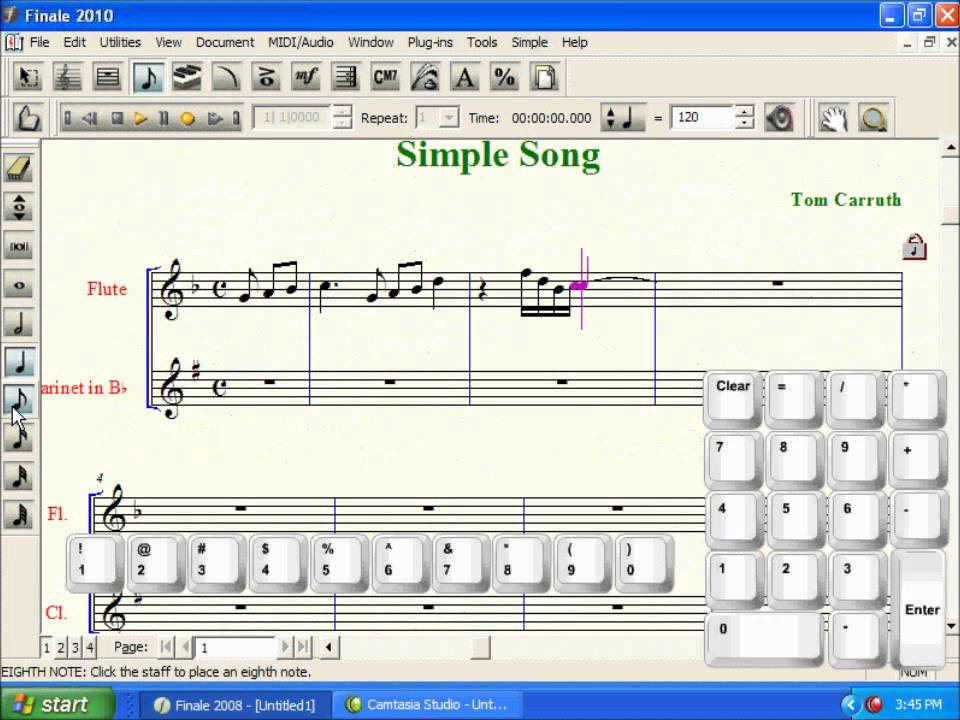This screenshot has width=960, height=720.
Task: Click the document icon beside File menu
Action: [x=13, y=42]
